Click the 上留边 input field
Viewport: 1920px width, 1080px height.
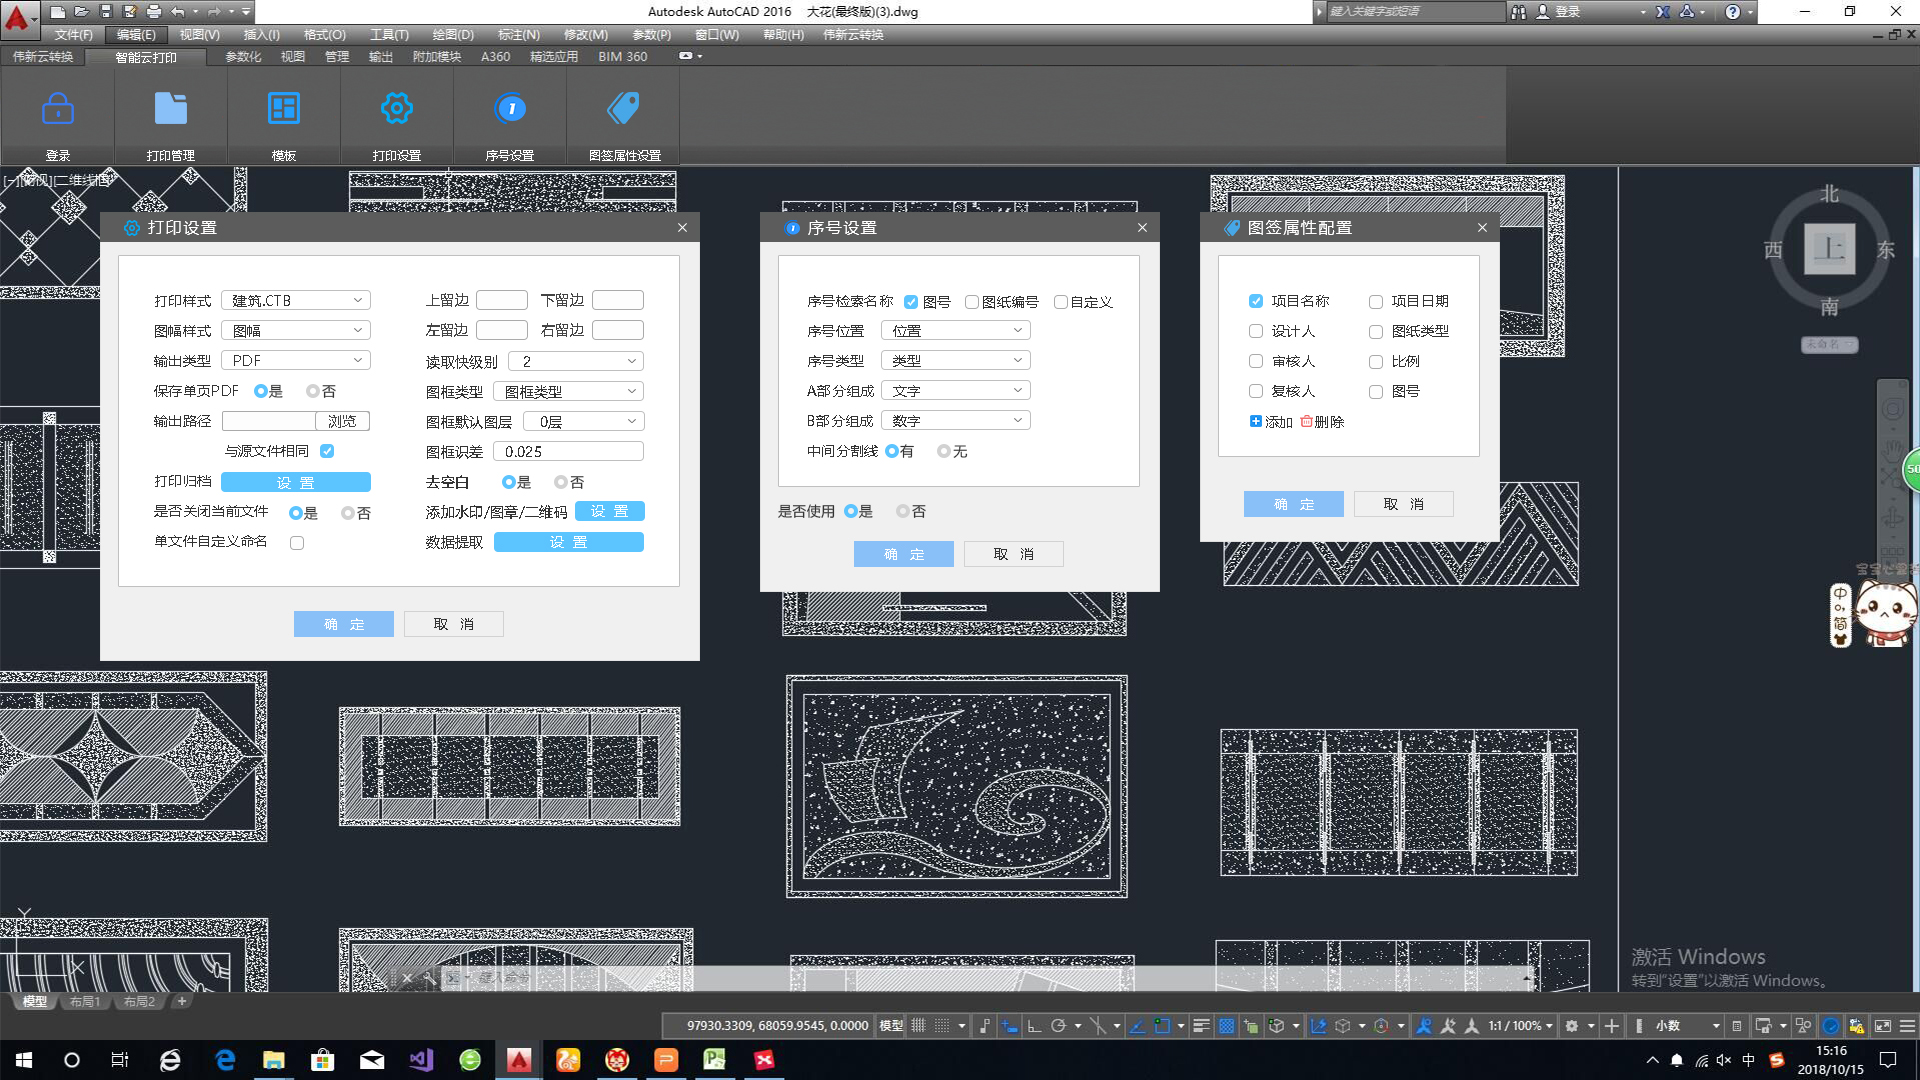(502, 300)
